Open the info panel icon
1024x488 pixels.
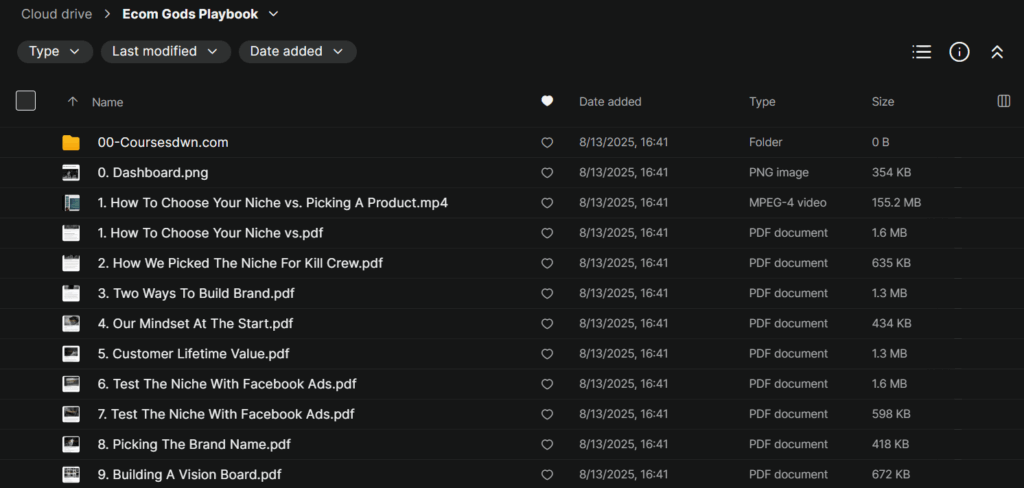(959, 52)
